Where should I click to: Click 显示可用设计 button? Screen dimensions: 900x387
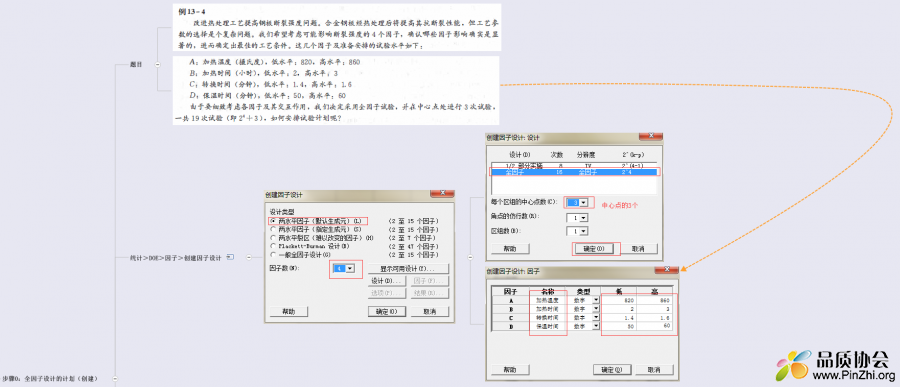pos(407,268)
